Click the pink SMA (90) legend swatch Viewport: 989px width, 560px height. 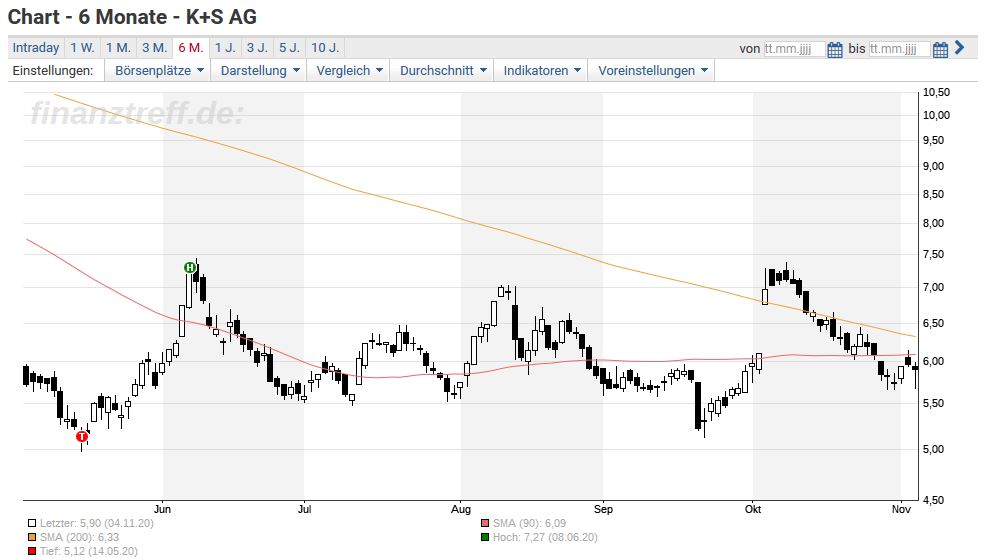tap(485, 523)
